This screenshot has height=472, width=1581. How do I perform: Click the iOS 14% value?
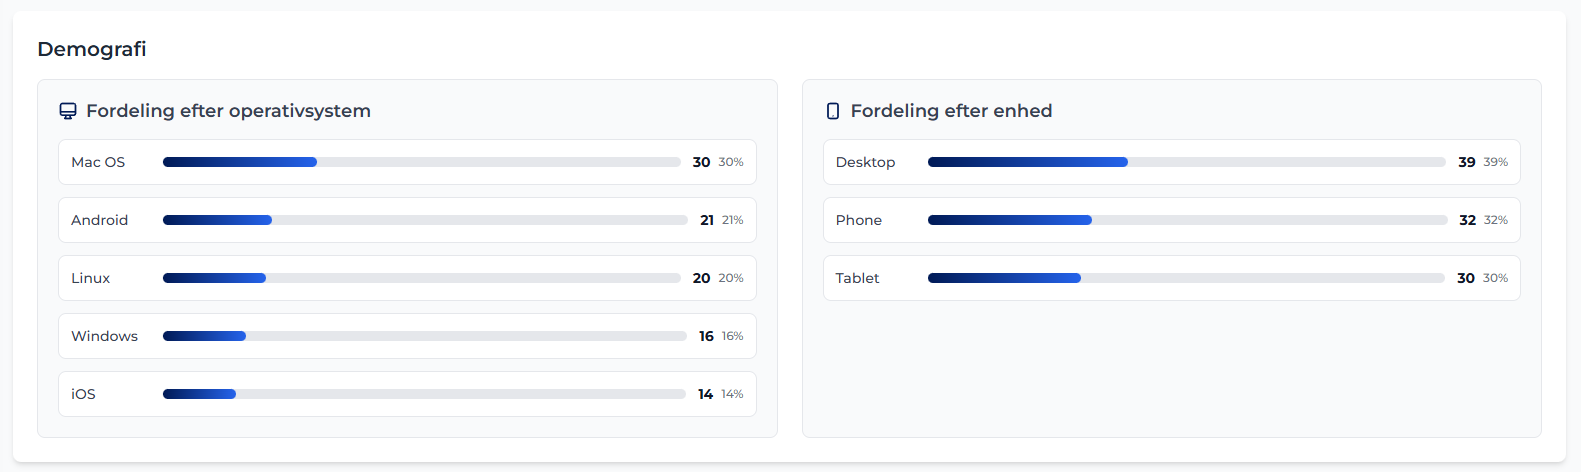tap(732, 394)
